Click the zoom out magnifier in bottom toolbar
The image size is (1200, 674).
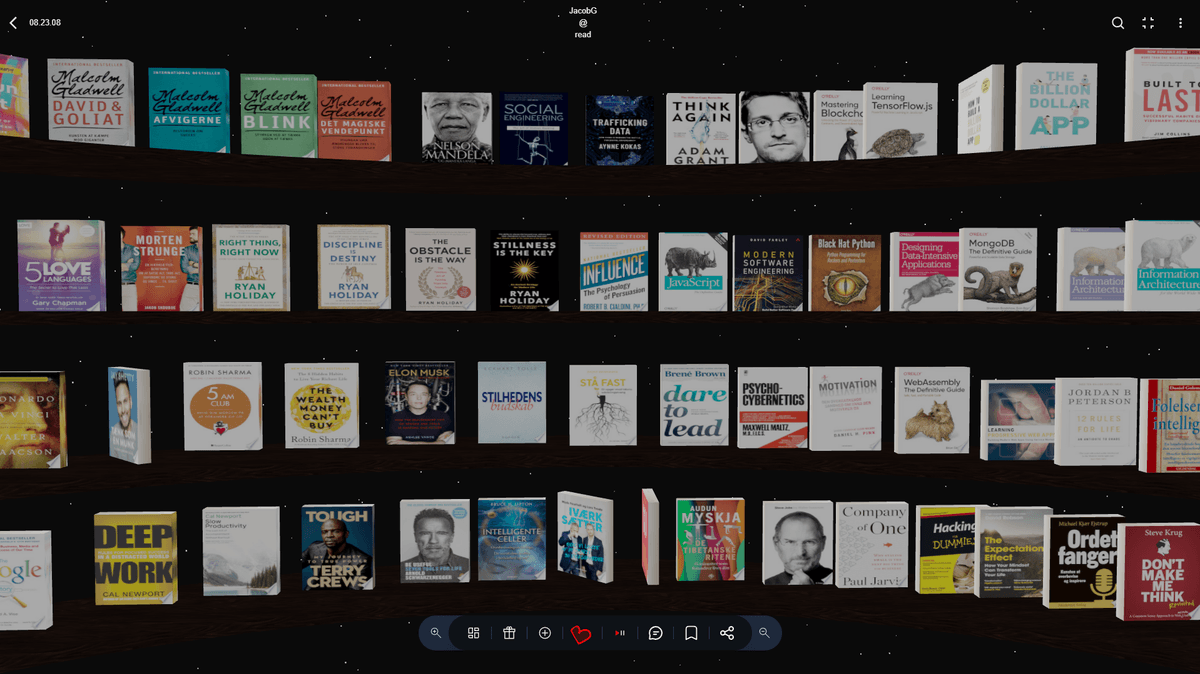tap(764, 633)
